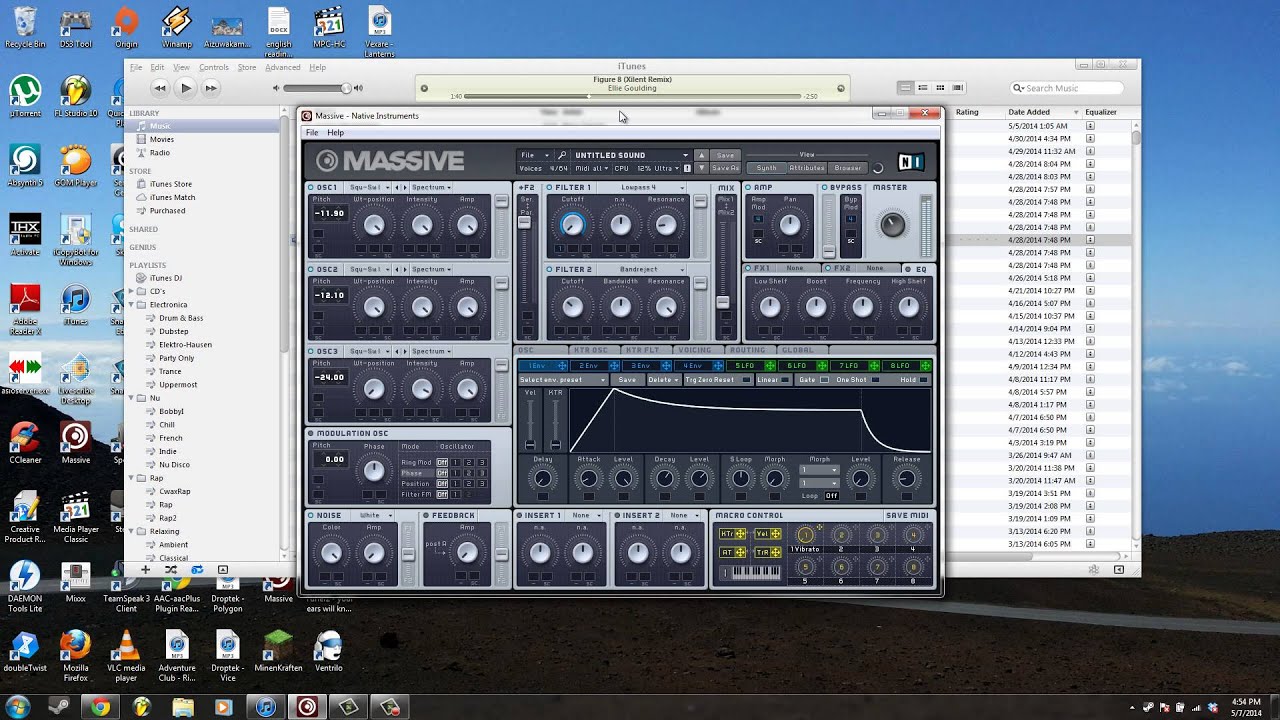
Task: Click Macro knob 1 Vibrato
Action: [x=804, y=535]
